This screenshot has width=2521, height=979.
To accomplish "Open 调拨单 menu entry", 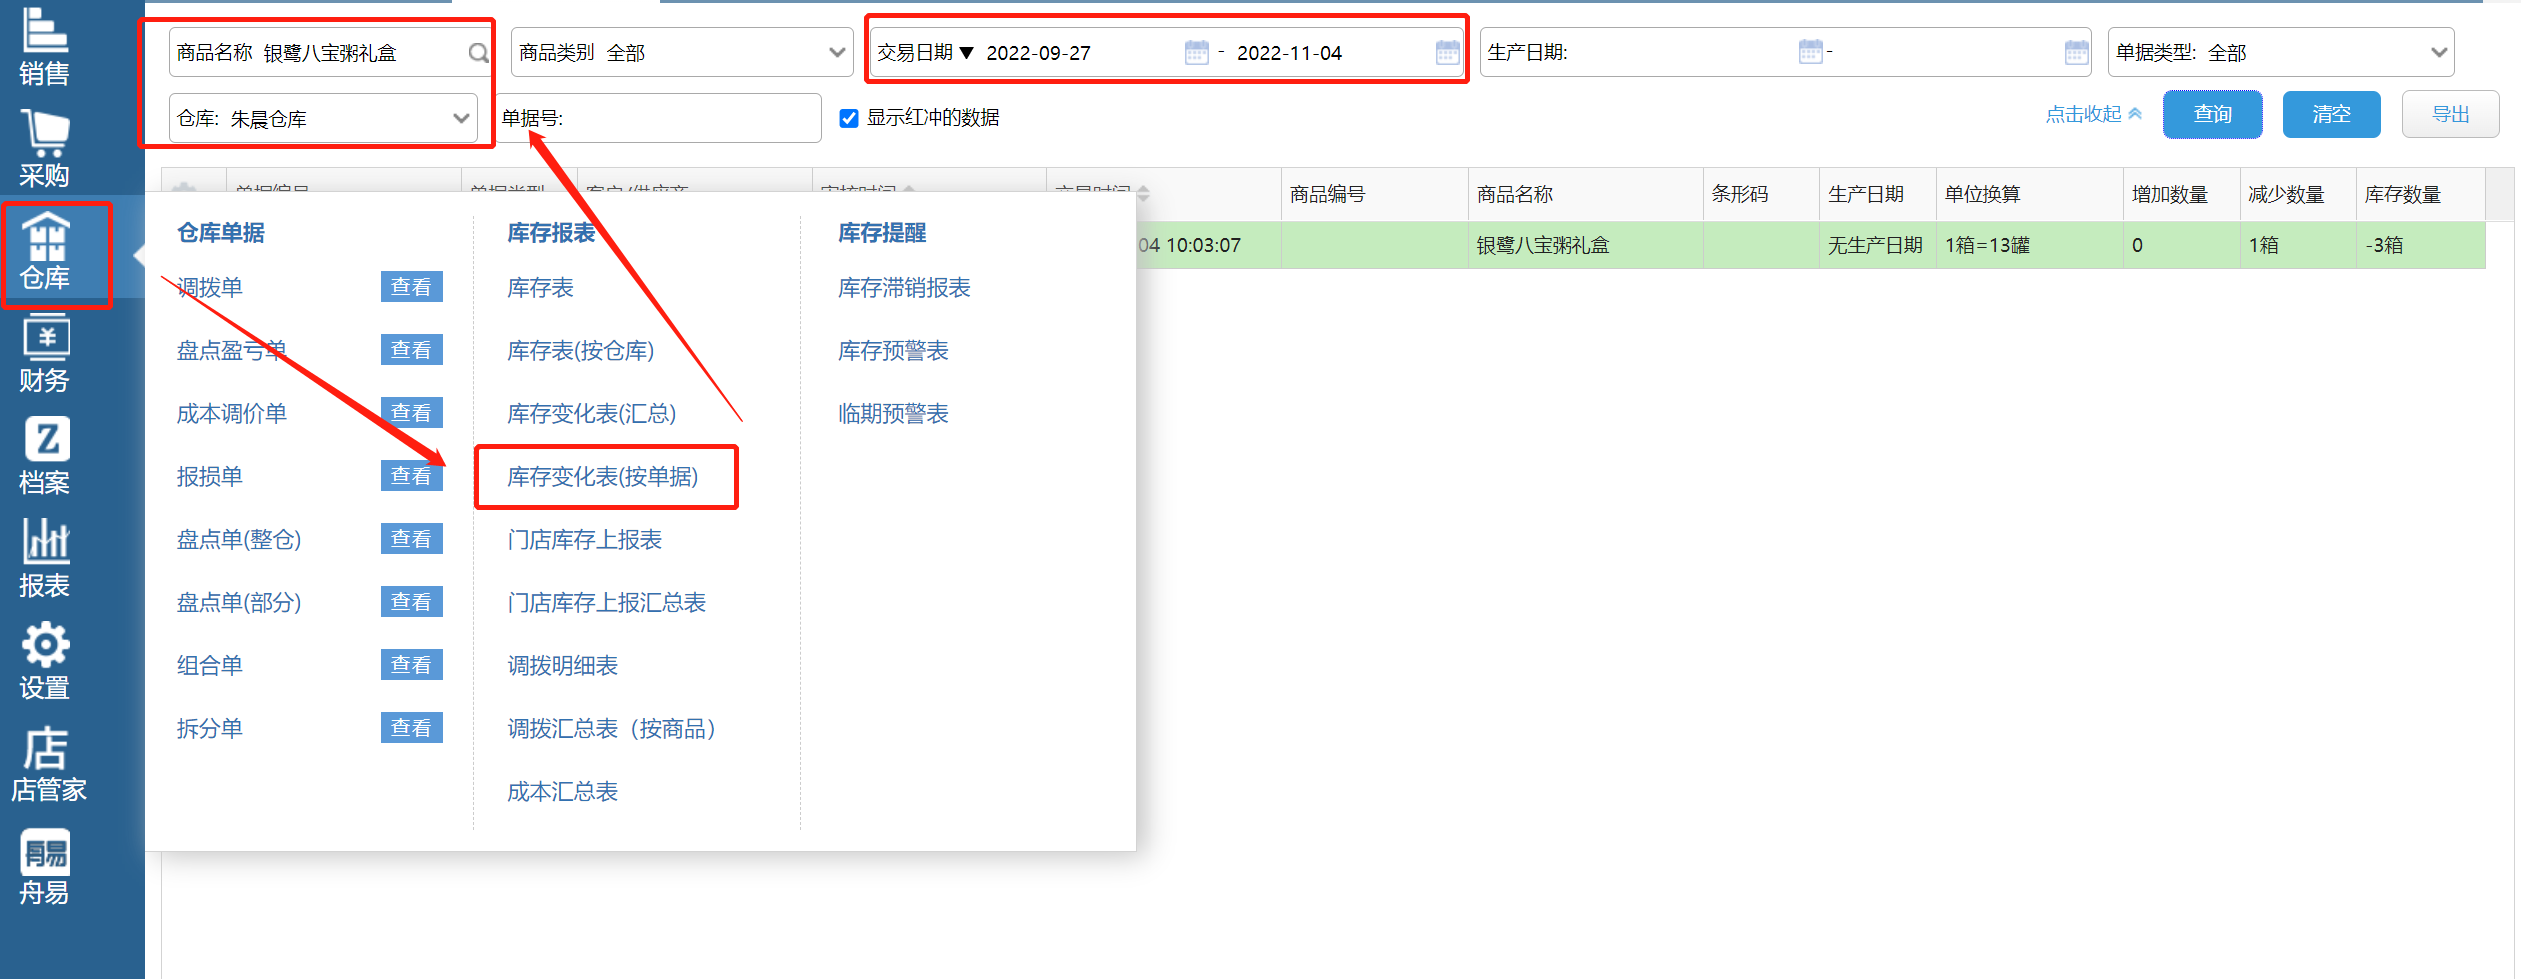I will (209, 288).
